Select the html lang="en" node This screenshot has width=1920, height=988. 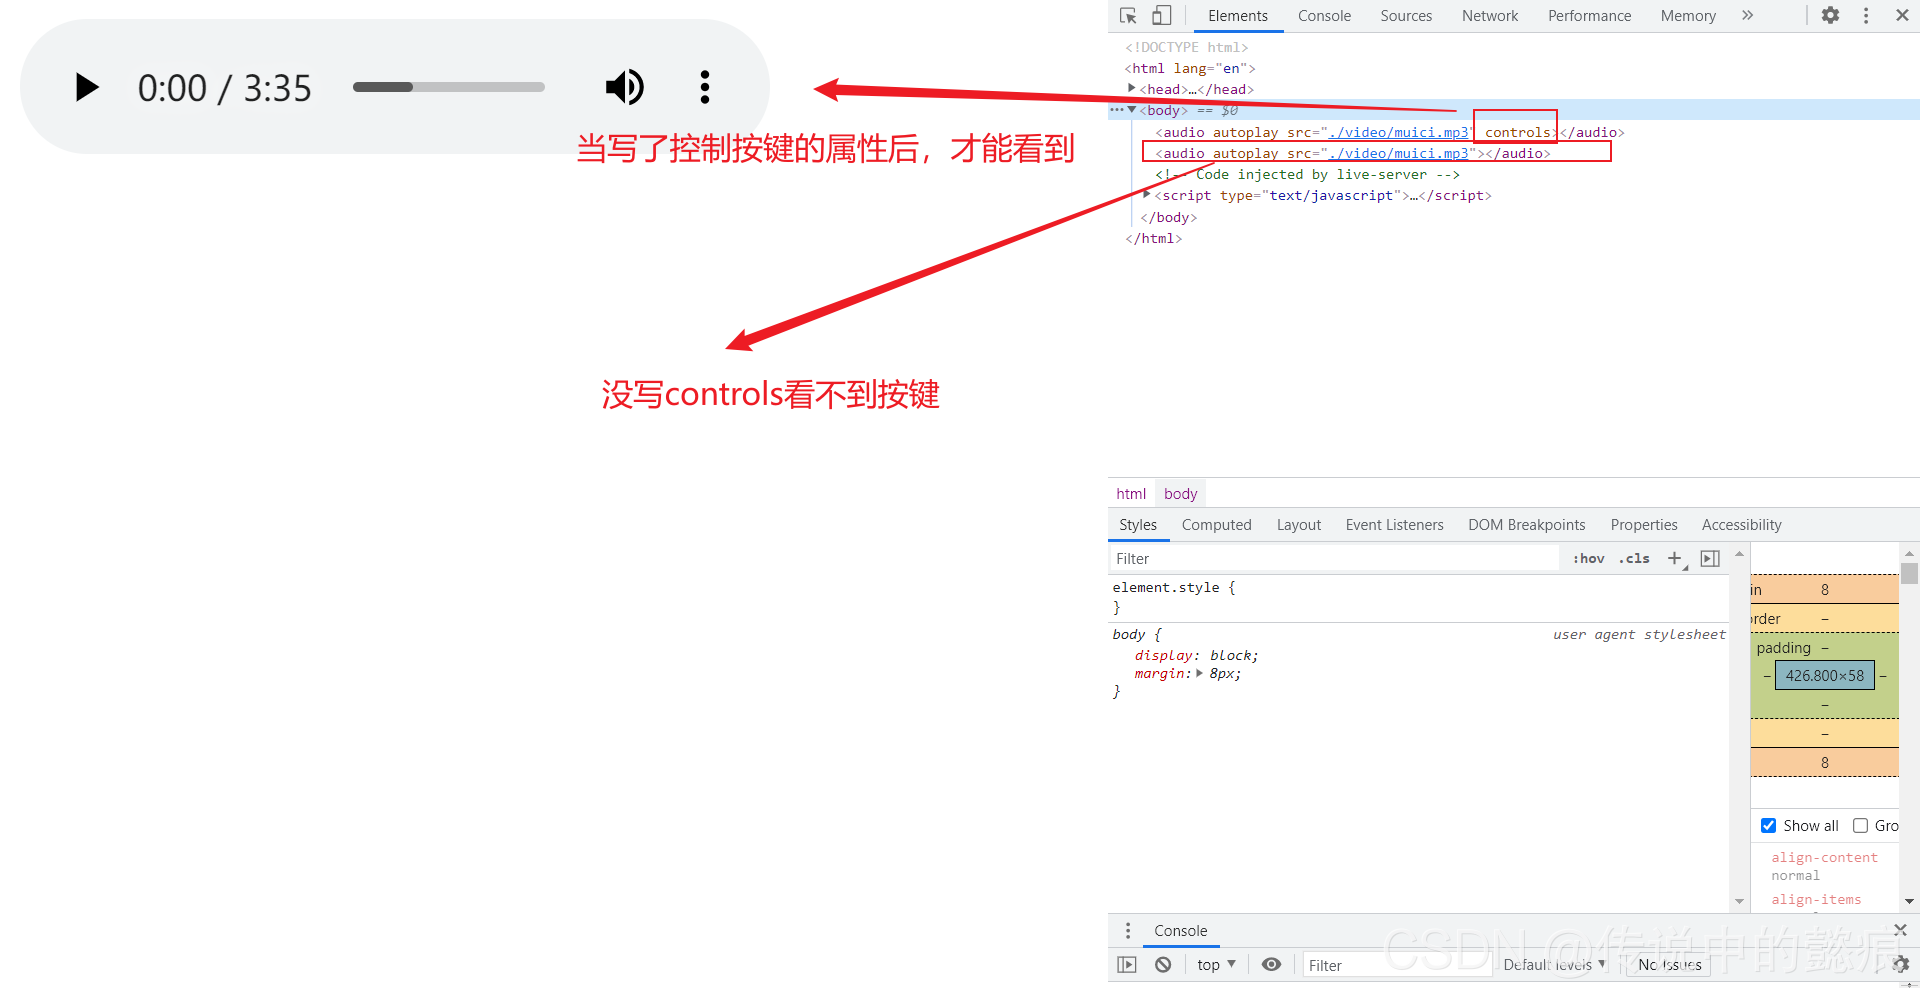pos(1190,68)
